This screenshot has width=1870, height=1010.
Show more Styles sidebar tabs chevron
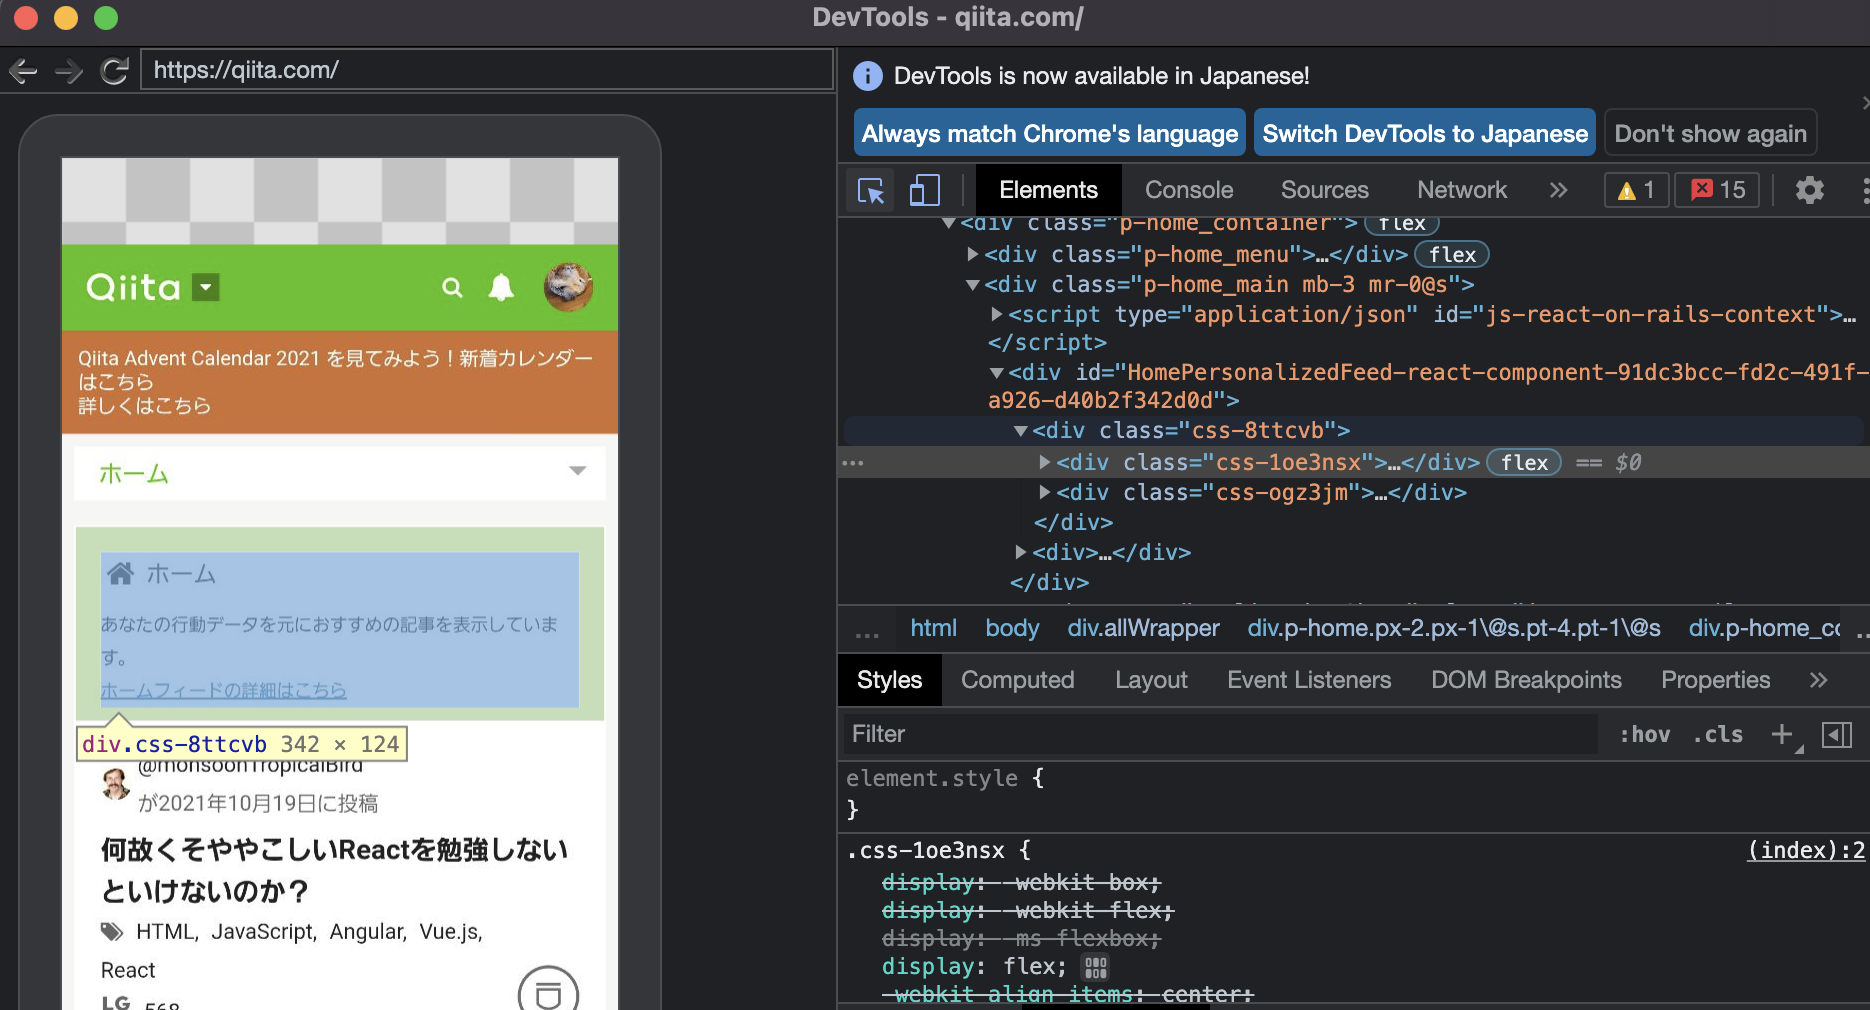pos(1818,680)
